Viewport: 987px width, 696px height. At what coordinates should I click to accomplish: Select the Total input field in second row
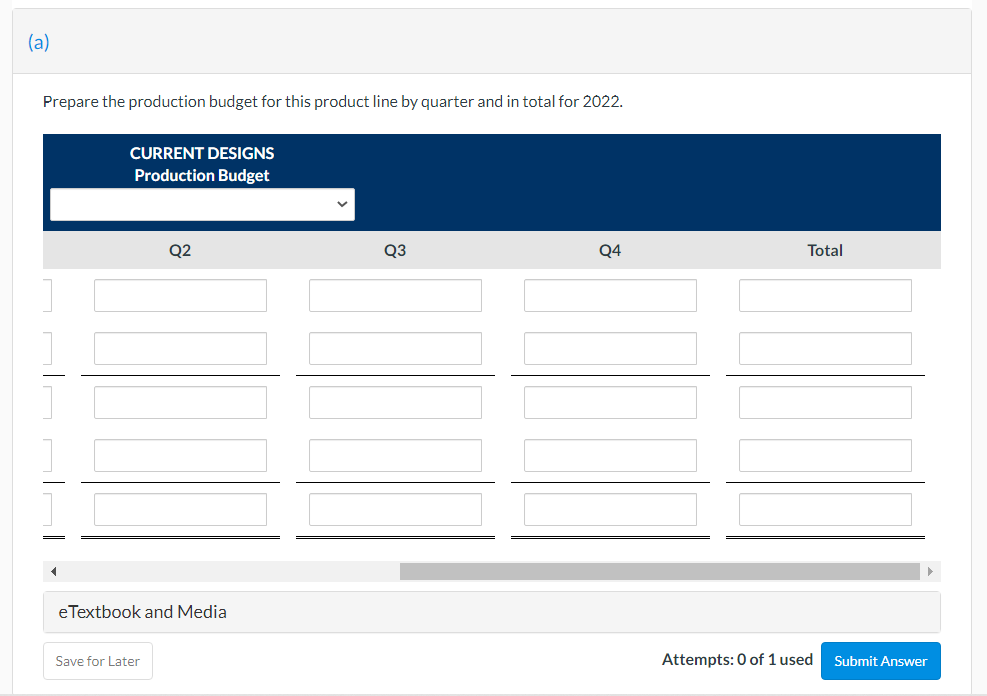coord(825,349)
